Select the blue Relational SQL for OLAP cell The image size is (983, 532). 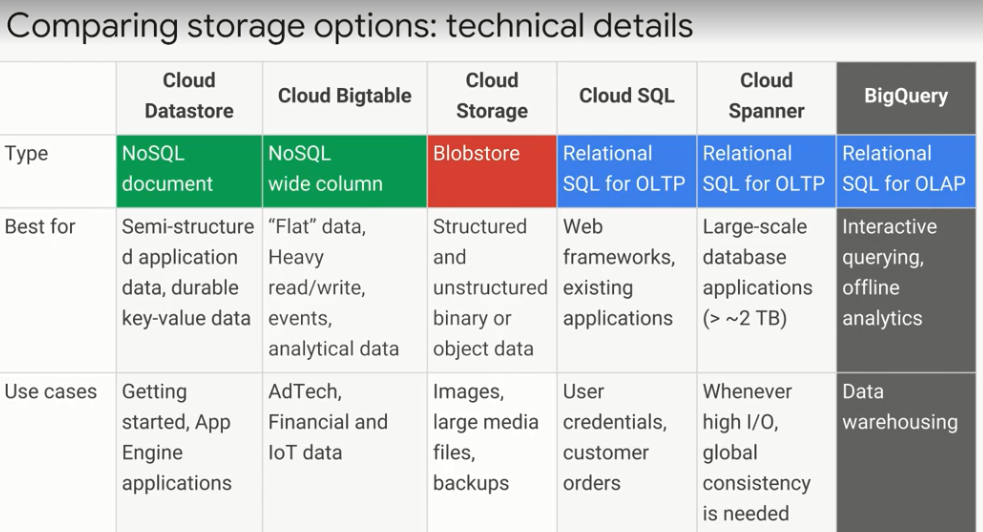click(x=906, y=170)
